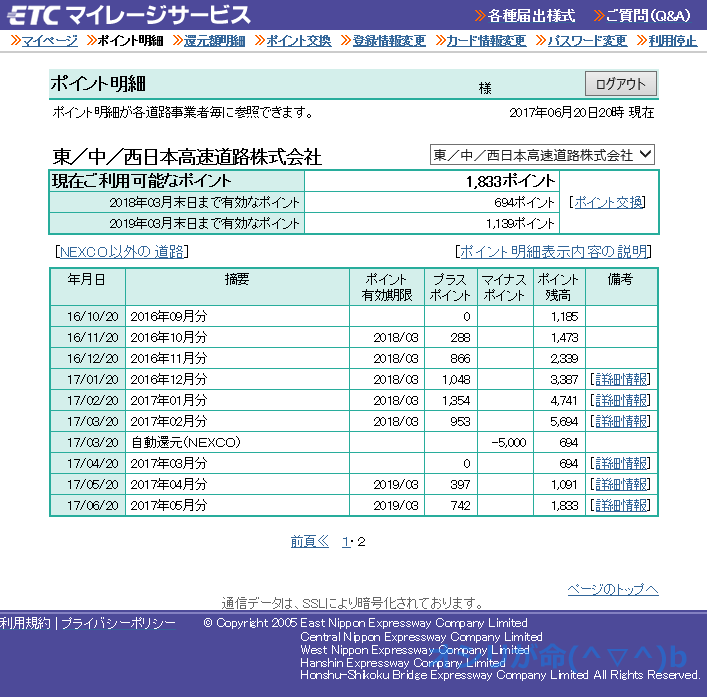Select plus points cell 742

click(x=451, y=505)
